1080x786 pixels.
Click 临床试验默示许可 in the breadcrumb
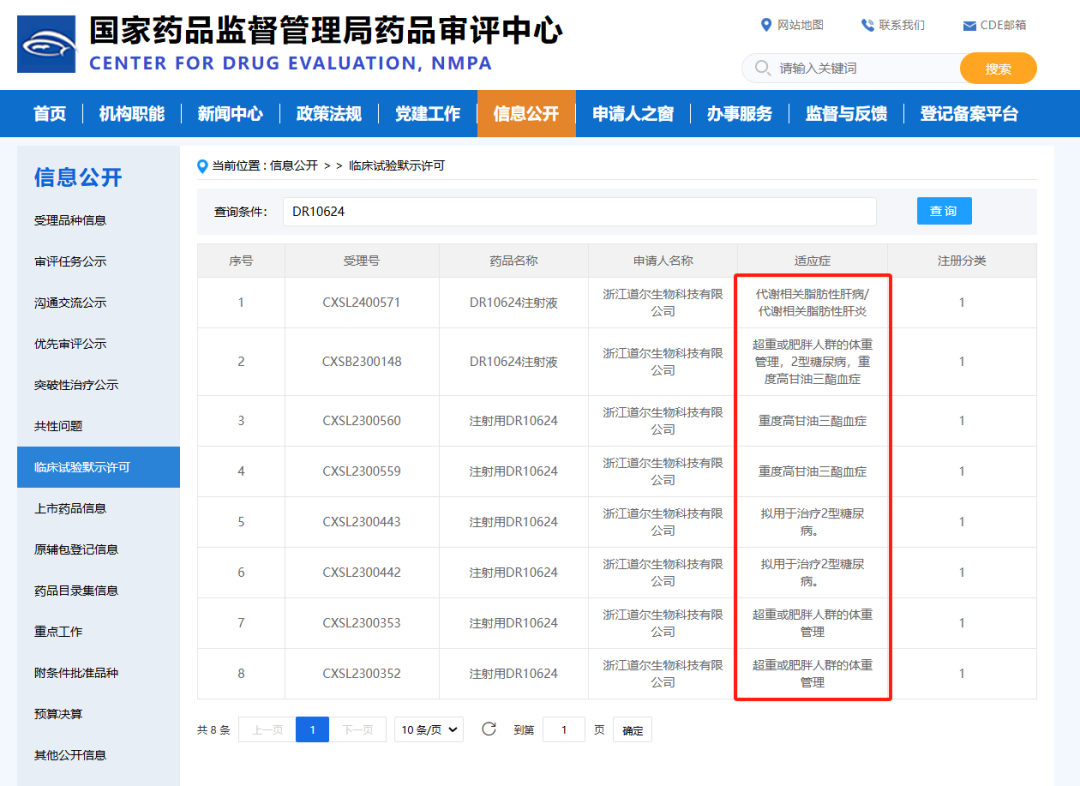(397, 166)
